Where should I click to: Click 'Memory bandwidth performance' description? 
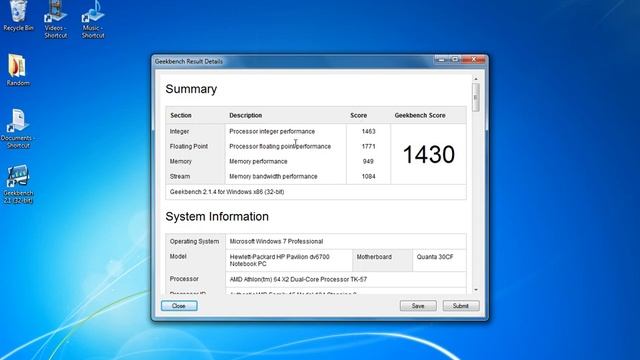click(273, 176)
